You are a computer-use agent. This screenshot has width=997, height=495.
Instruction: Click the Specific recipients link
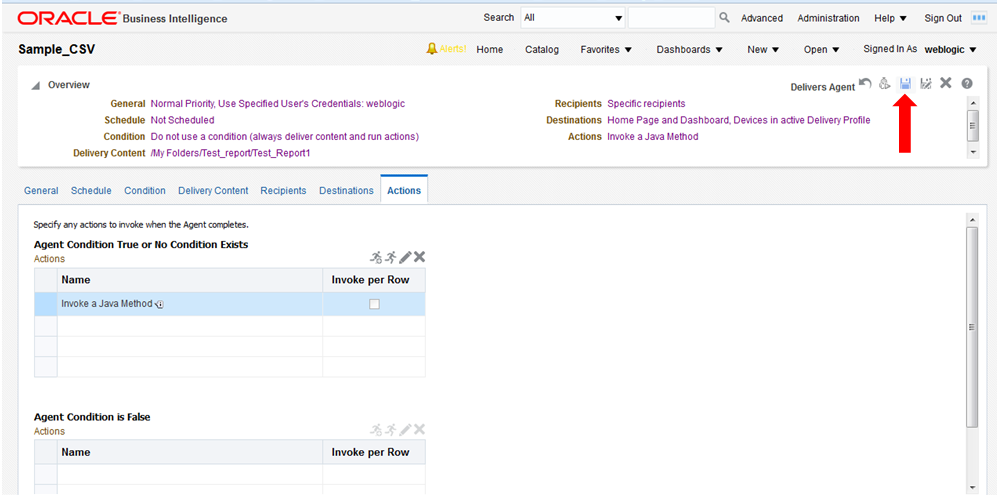647,103
